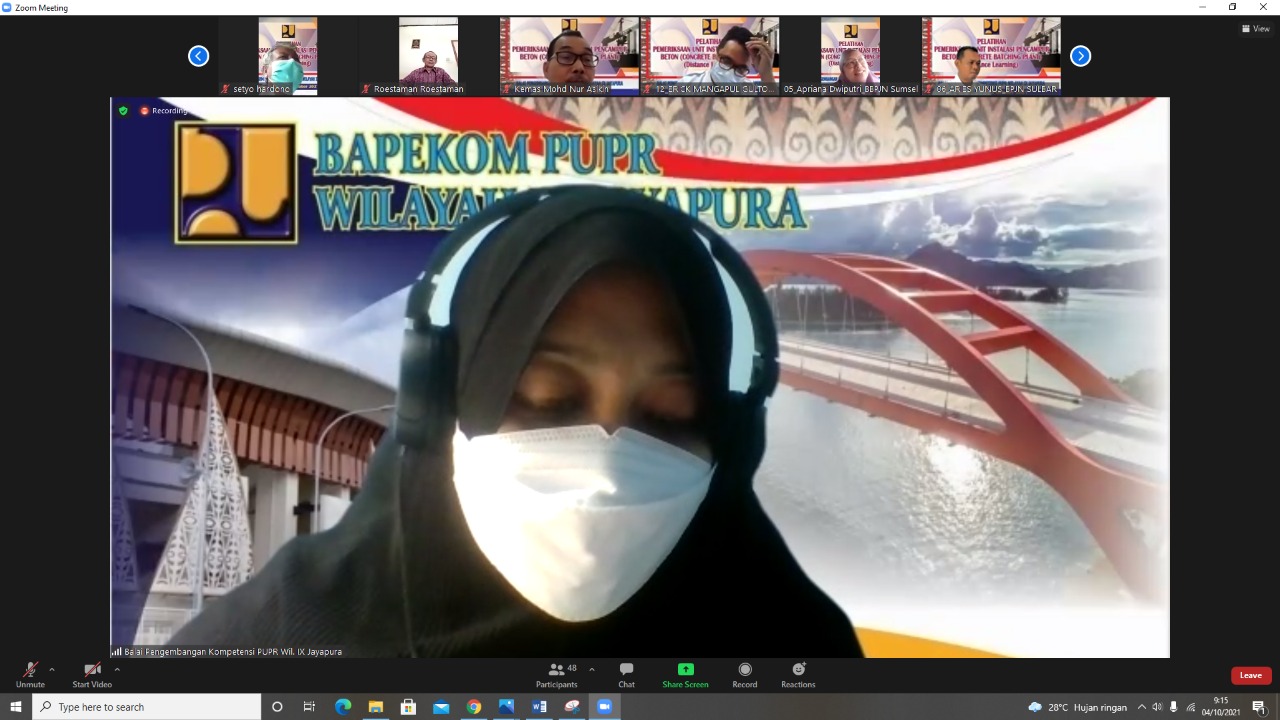The image size is (1280, 720).
Task: Show hidden system tray icons
Action: coord(1142,707)
